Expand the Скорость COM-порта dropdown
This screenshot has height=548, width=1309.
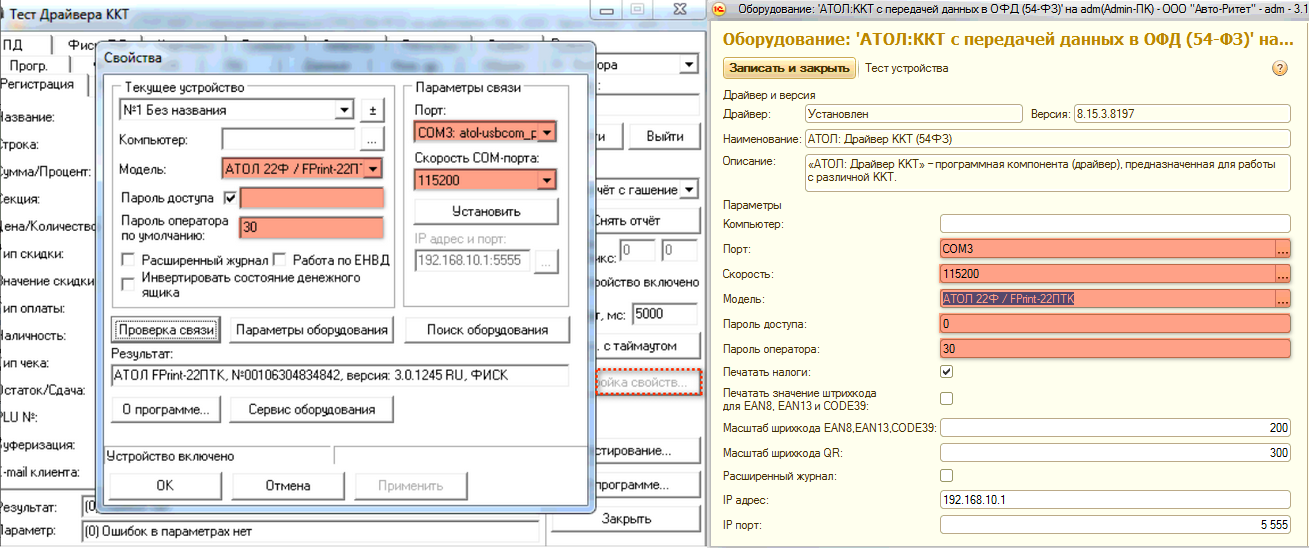pos(546,180)
